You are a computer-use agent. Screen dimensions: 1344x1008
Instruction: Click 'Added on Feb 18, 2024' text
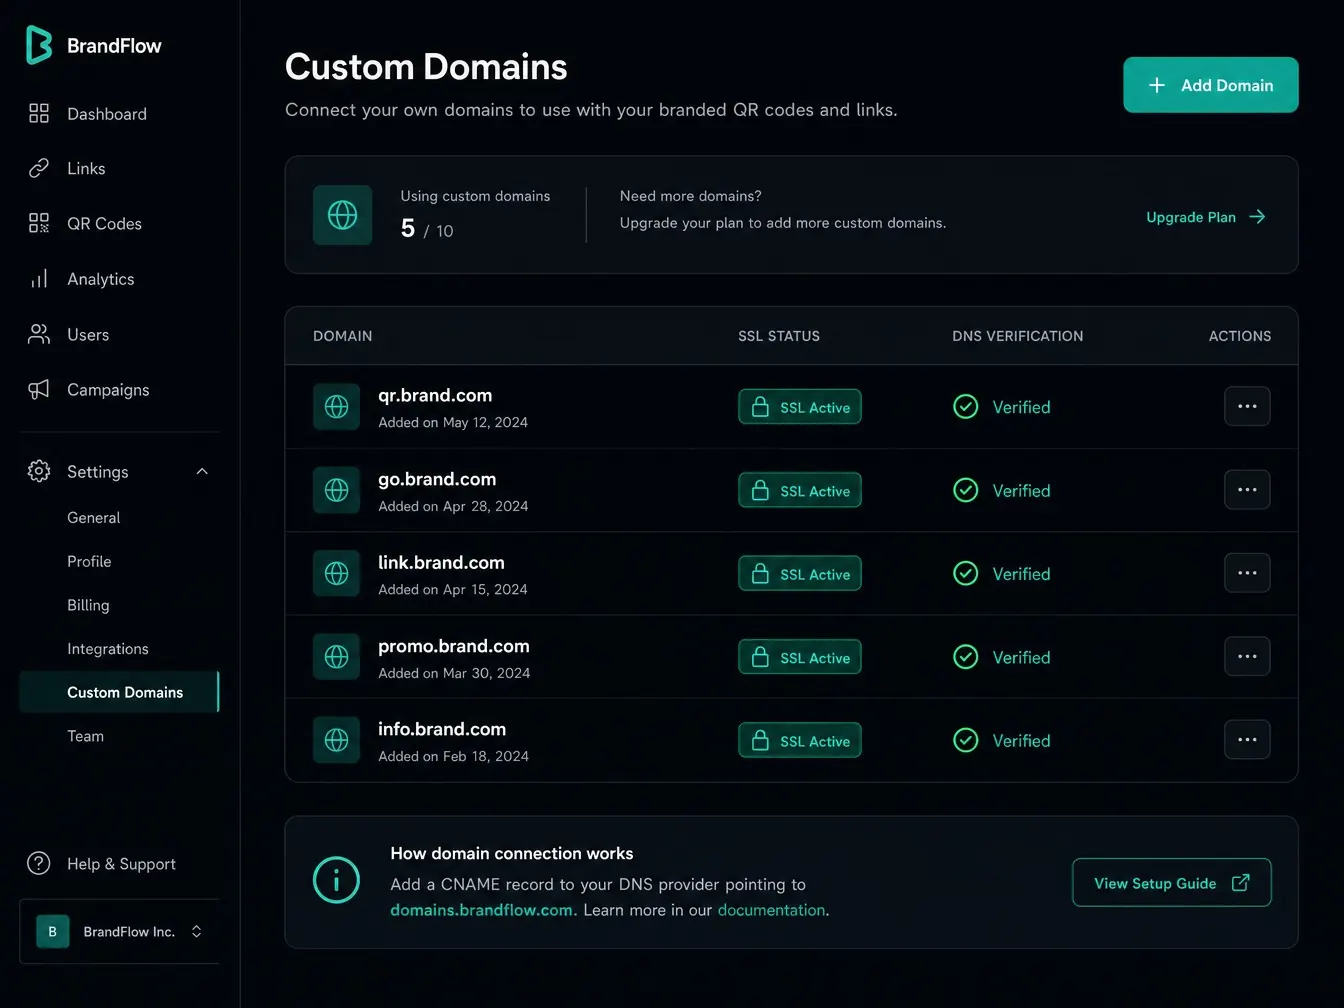[x=453, y=756]
